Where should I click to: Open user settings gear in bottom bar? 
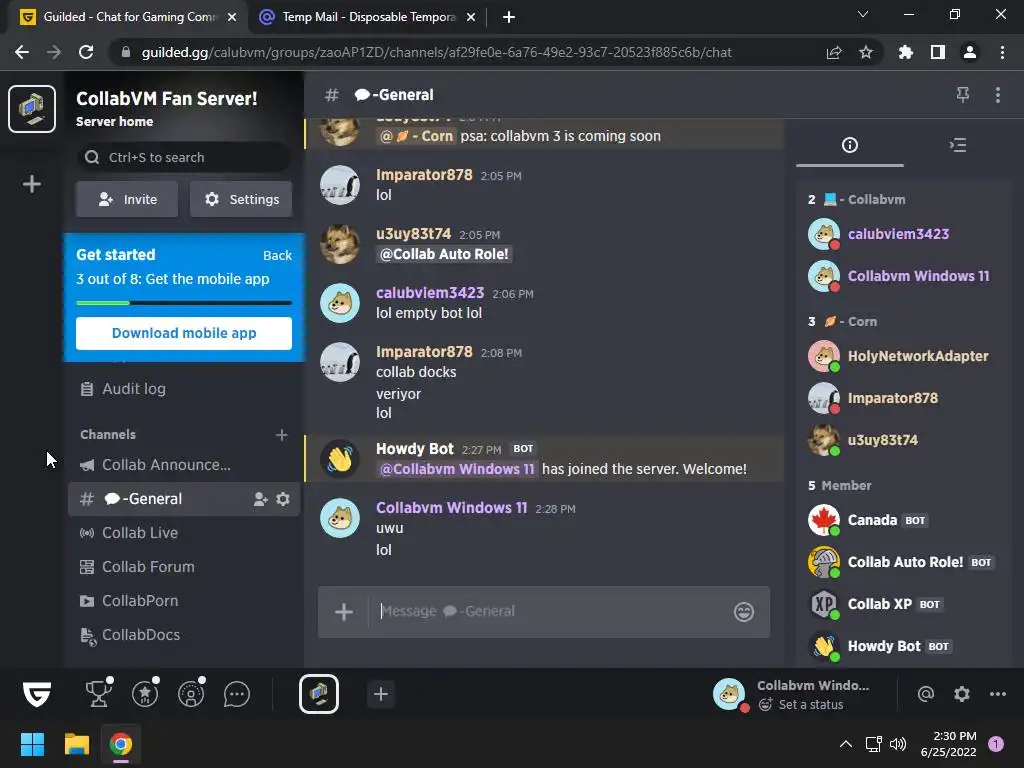[x=961, y=694]
